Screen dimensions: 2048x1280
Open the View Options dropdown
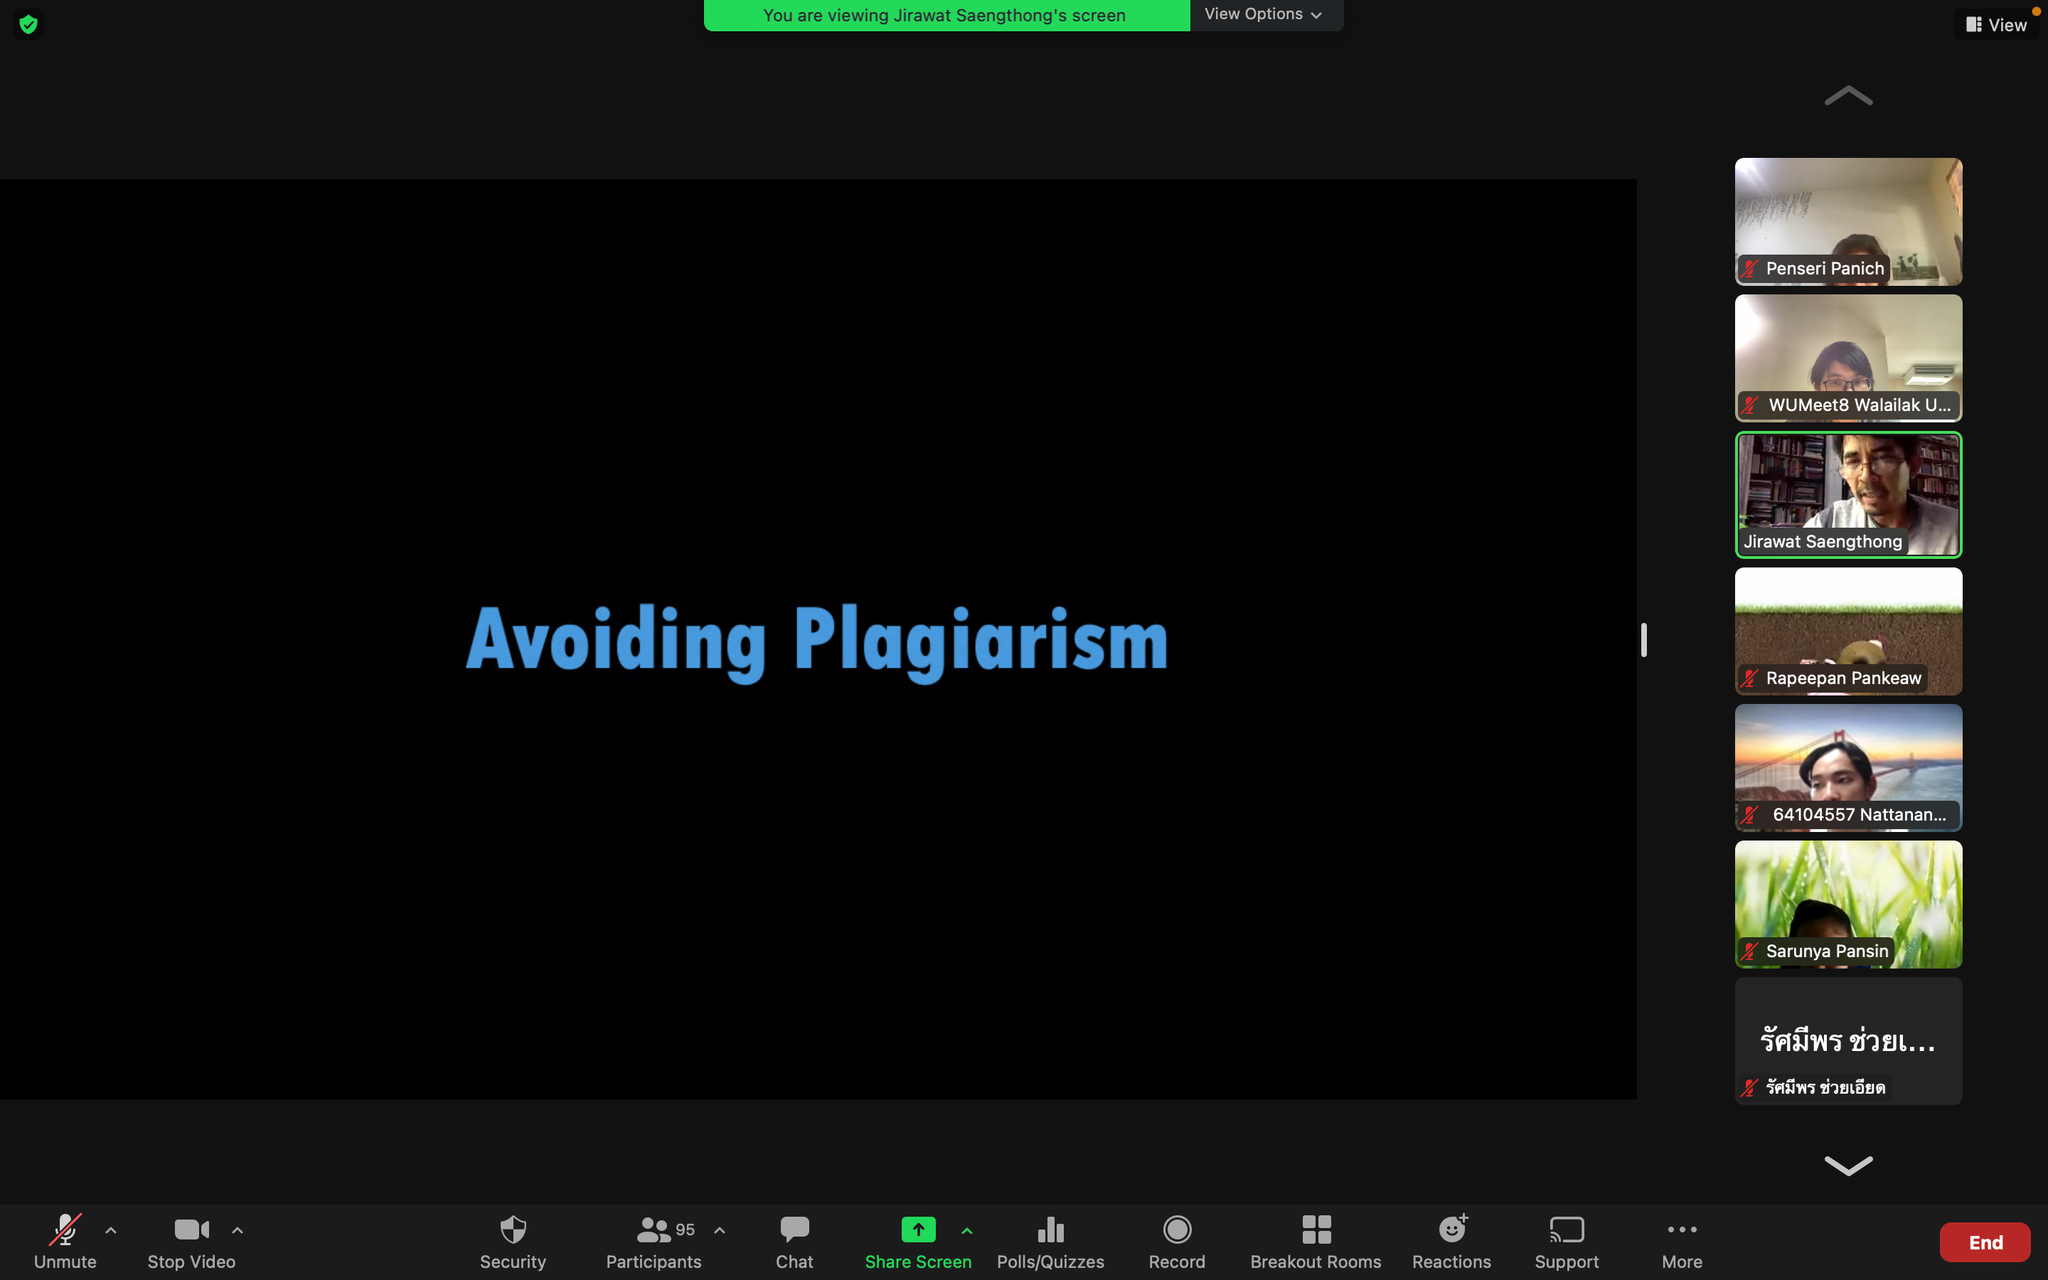1263,14
